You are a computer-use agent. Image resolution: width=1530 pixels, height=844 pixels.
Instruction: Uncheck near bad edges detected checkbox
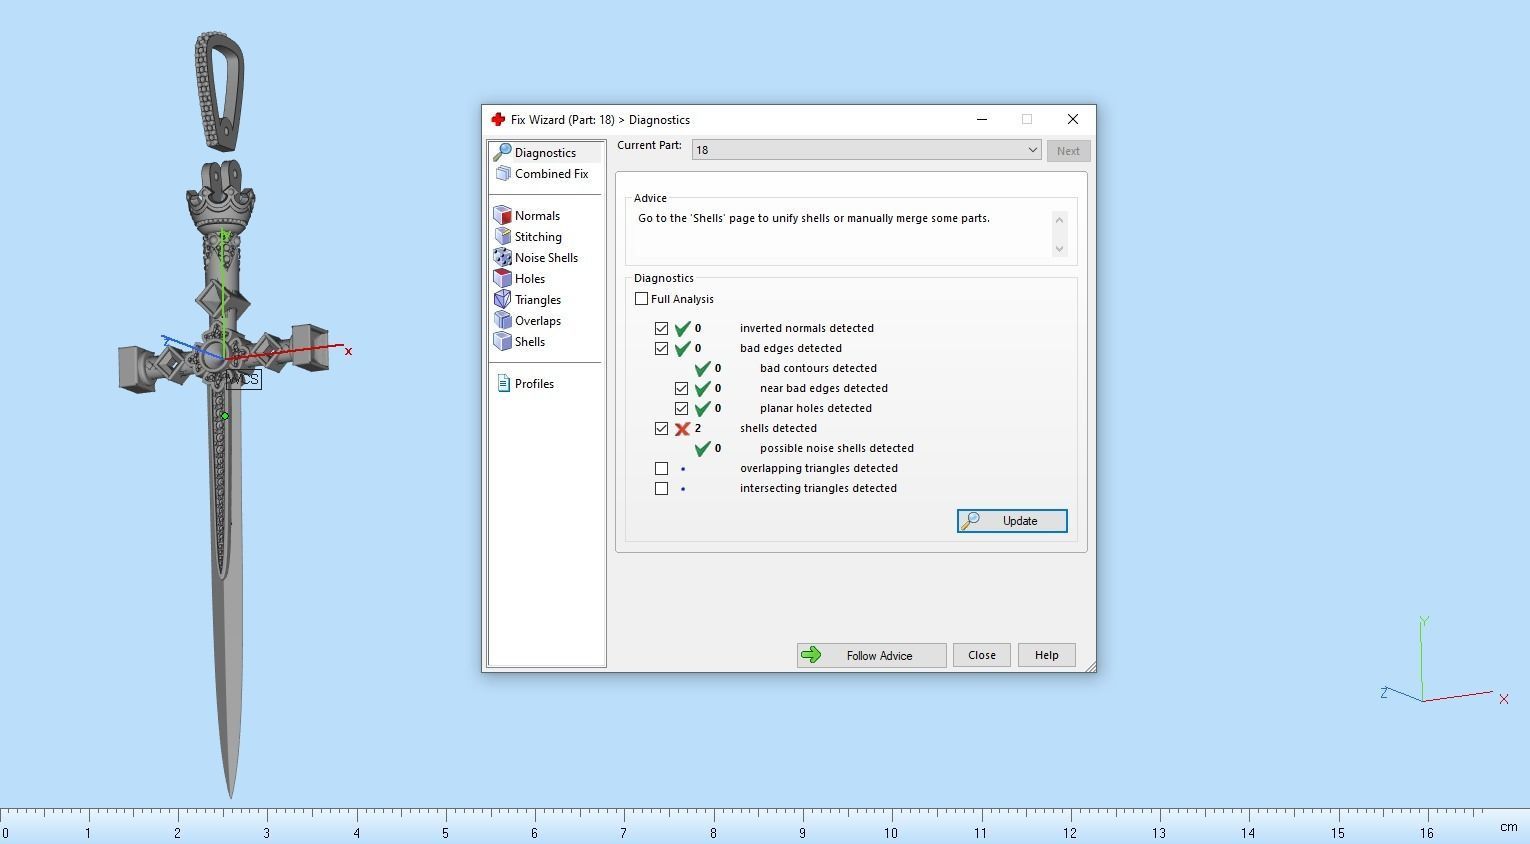point(681,388)
